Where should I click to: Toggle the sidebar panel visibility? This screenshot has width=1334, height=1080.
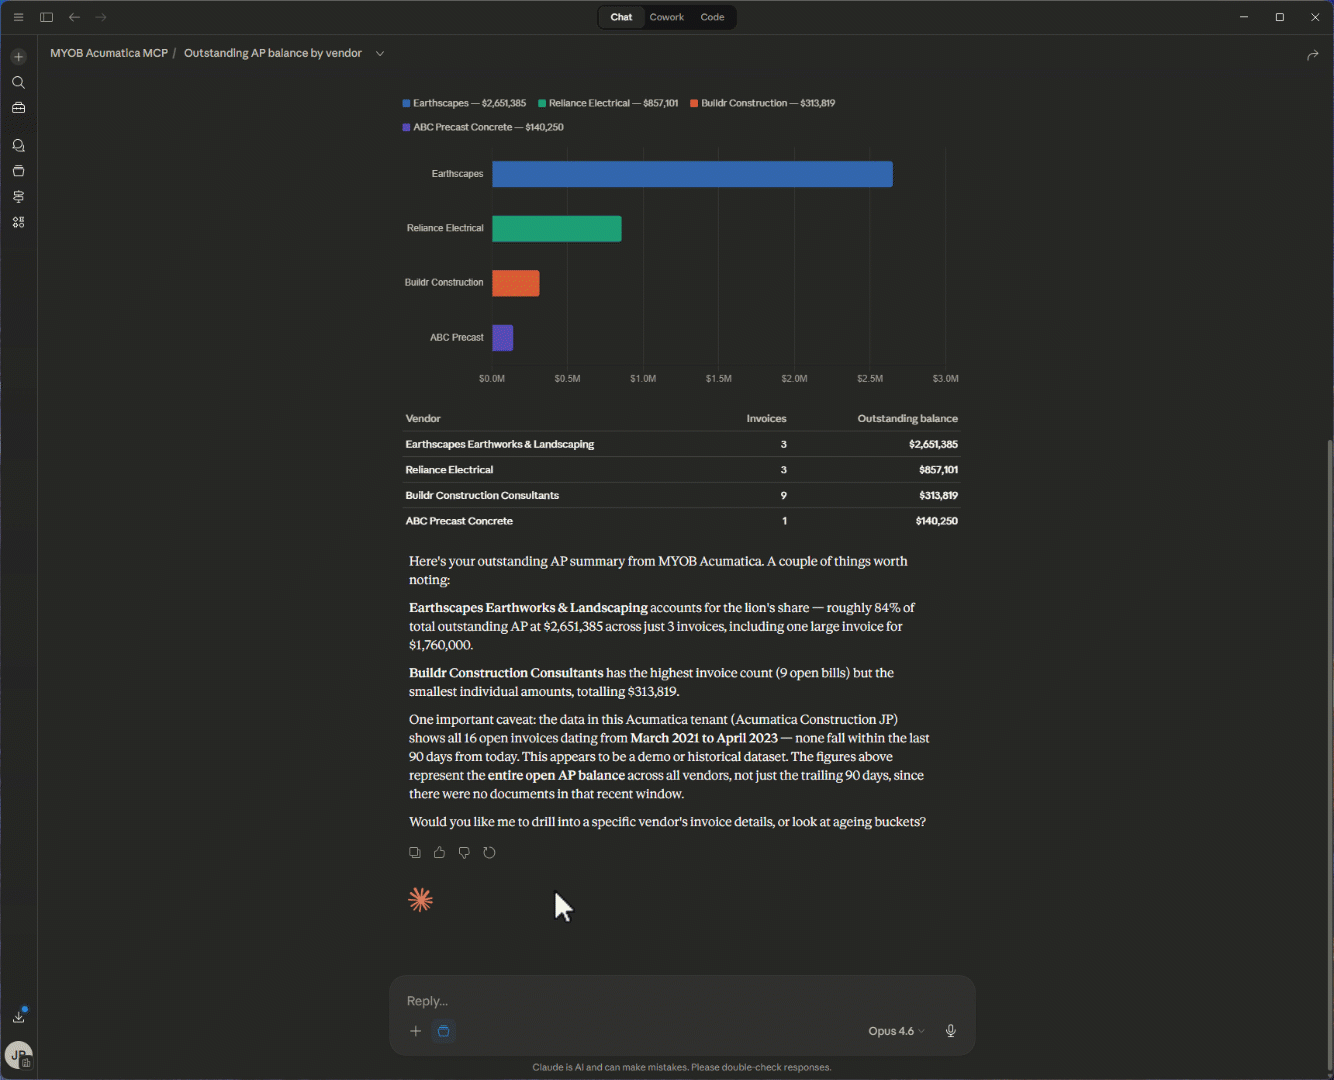pyautogui.click(x=46, y=16)
